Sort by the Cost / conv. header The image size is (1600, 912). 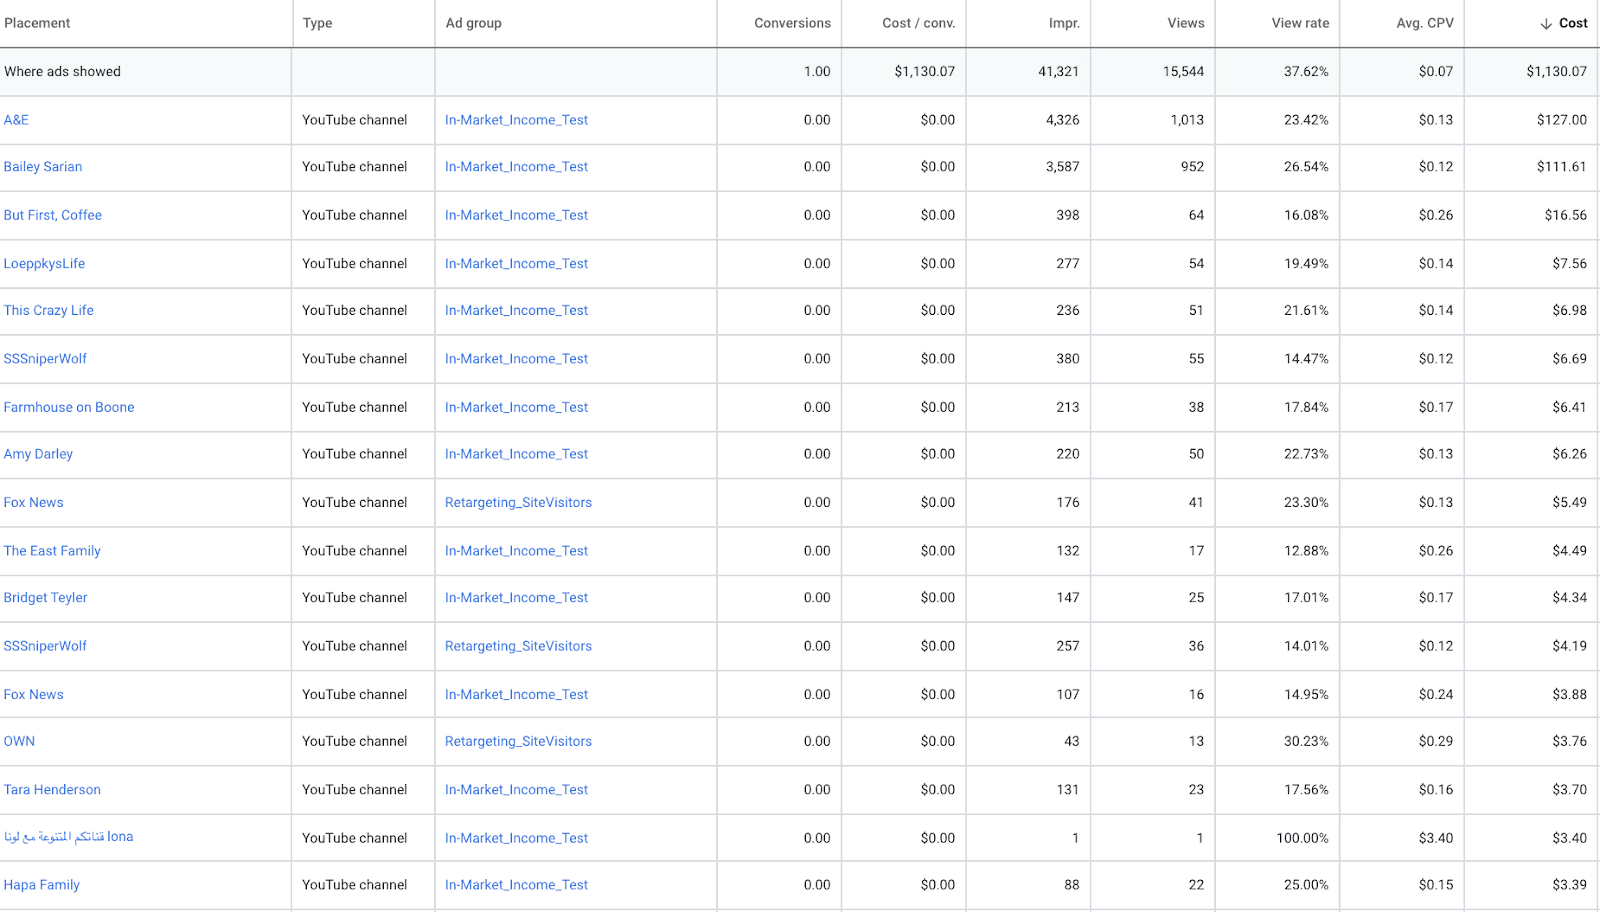pos(918,23)
